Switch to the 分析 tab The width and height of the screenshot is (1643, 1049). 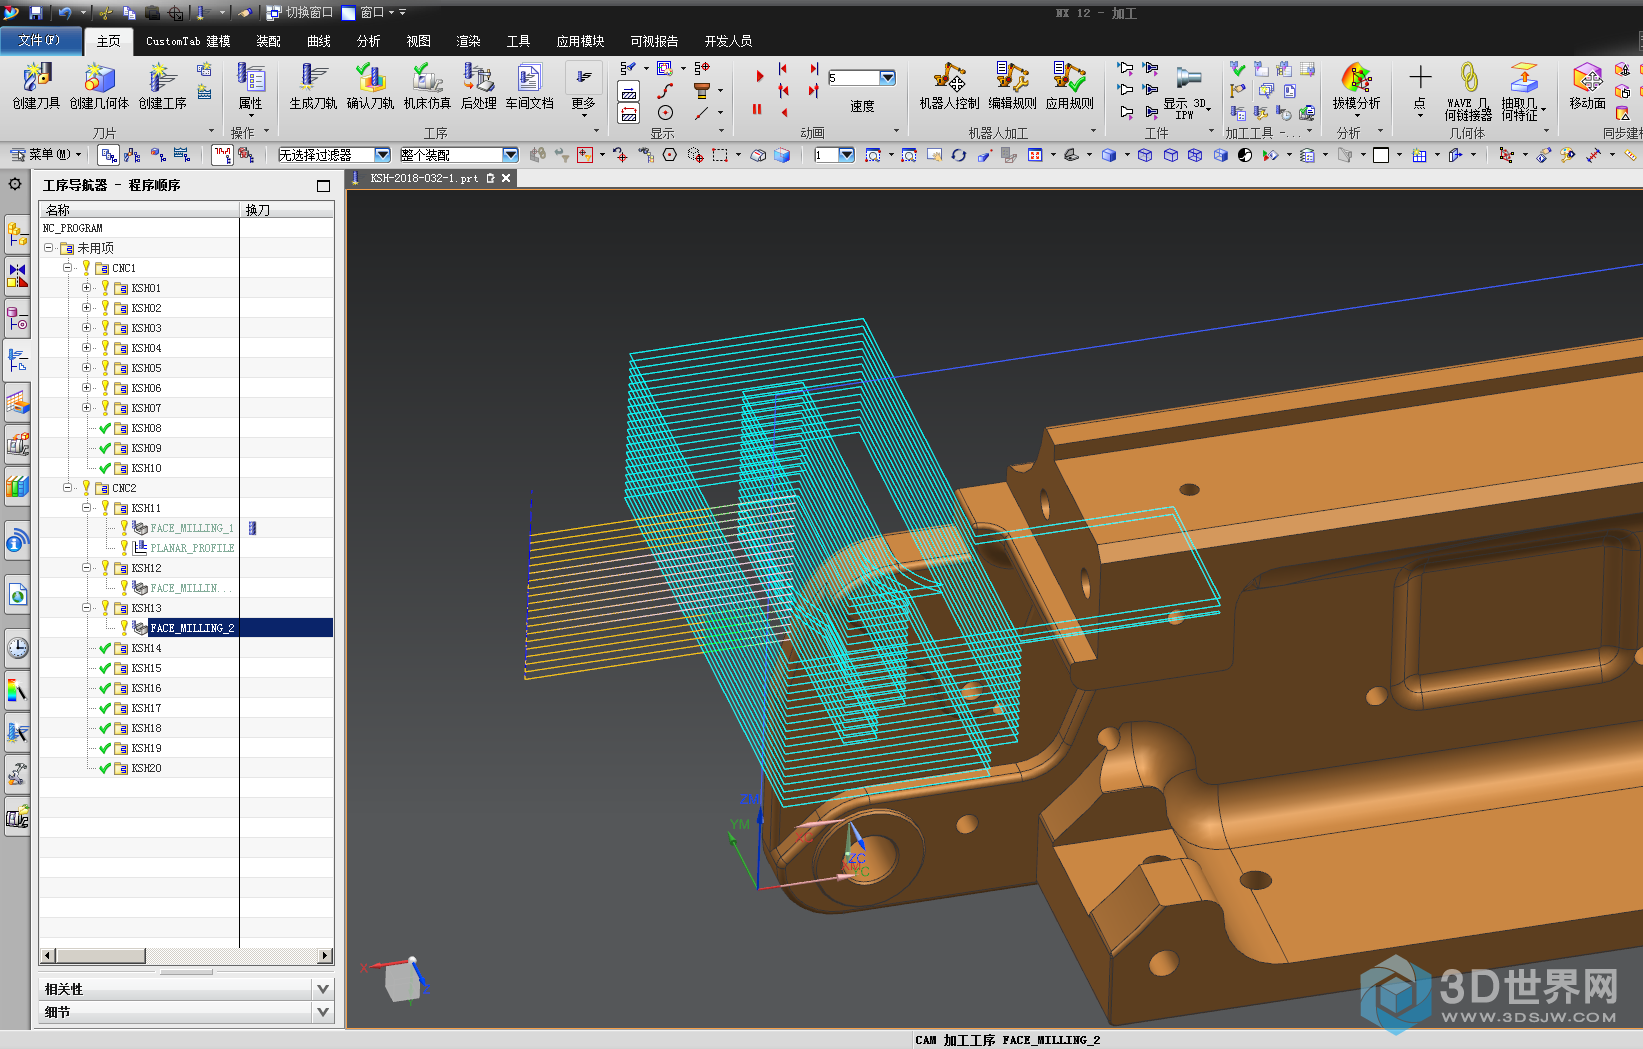(x=368, y=41)
